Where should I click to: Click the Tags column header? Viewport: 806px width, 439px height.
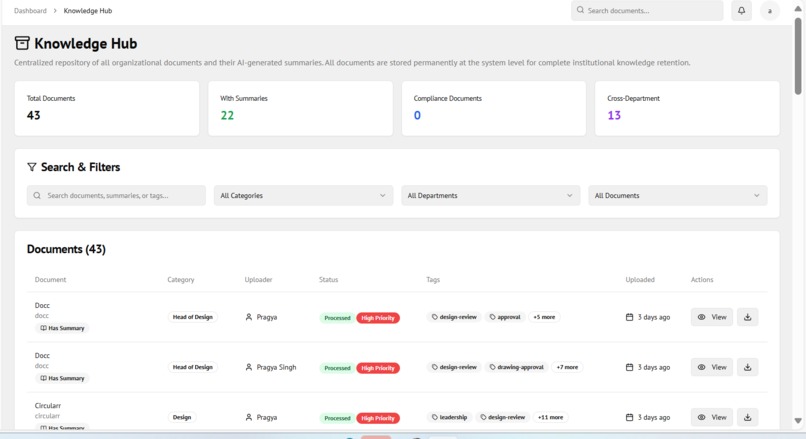pos(433,280)
